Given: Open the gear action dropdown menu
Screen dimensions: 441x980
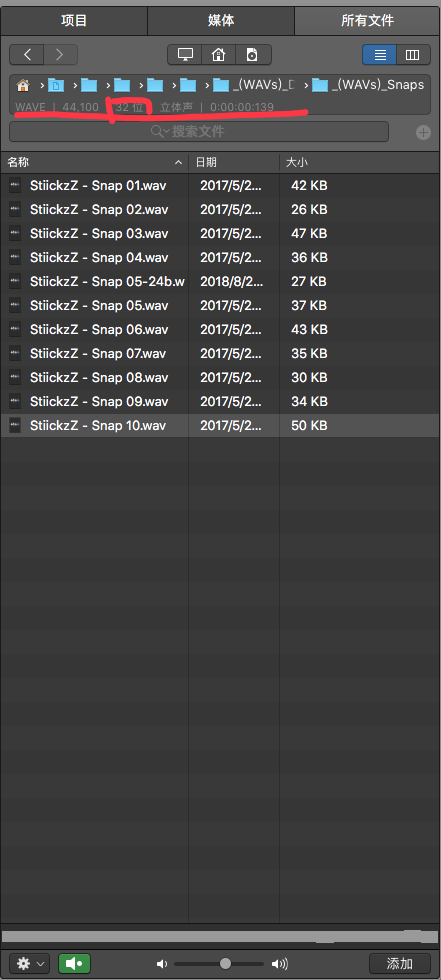Looking at the screenshot, I should point(30,963).
